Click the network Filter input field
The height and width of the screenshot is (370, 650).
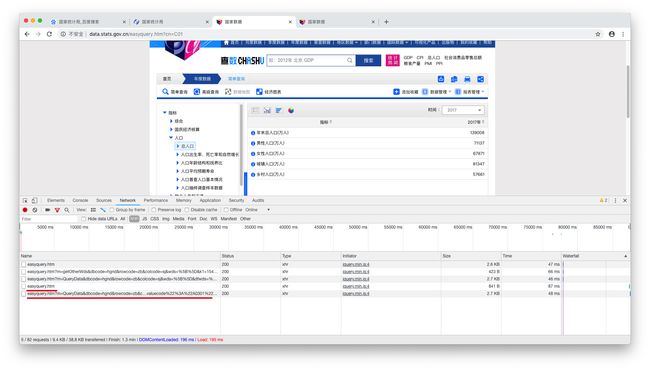[x=49, y=219]
